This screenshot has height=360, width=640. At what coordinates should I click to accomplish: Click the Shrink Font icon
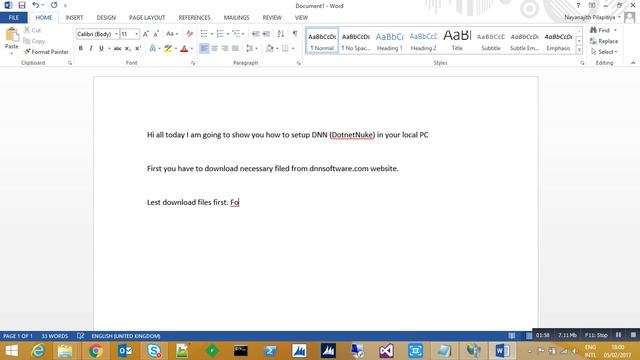tap(156, 34)
